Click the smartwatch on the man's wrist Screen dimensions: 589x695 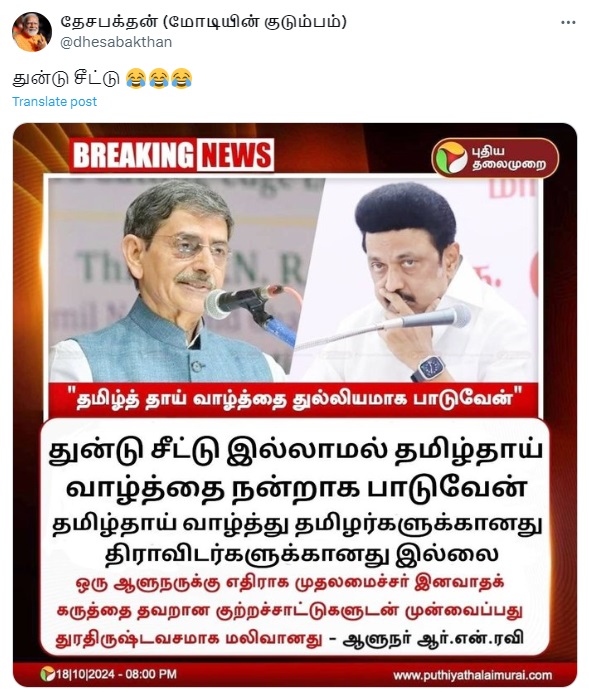click(429, 369)
